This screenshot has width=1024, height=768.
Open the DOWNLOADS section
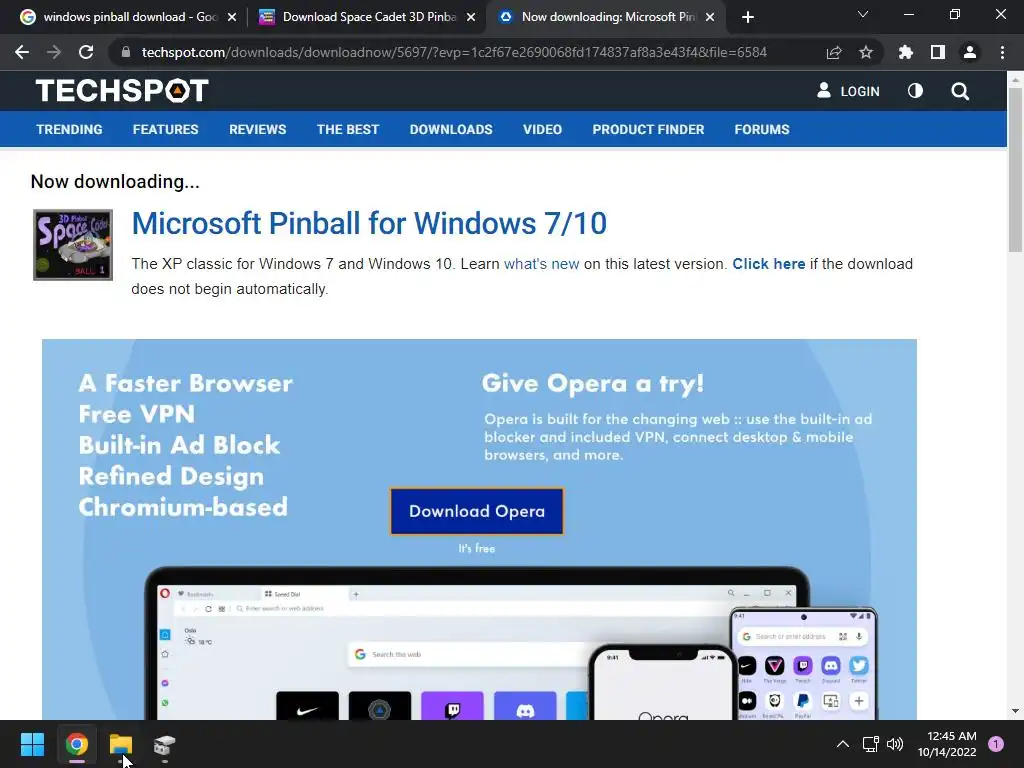point(451,129)
